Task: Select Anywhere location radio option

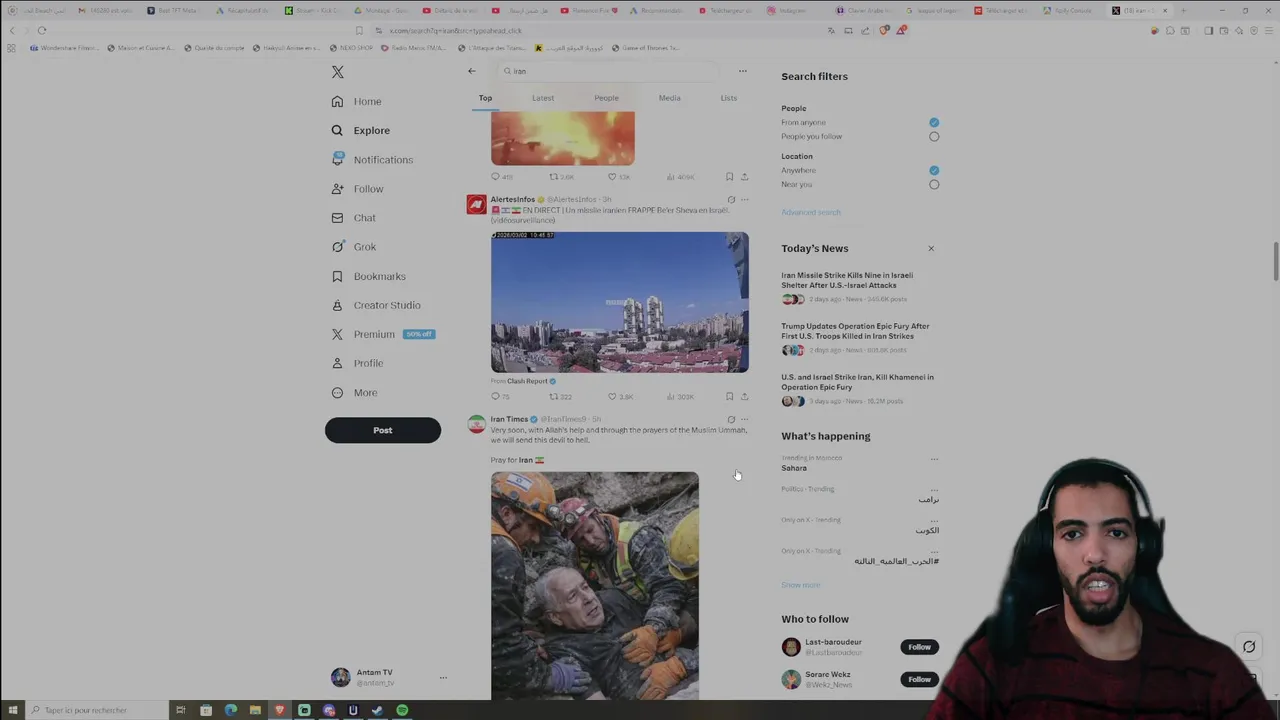Action: click(x=934, y=171)
